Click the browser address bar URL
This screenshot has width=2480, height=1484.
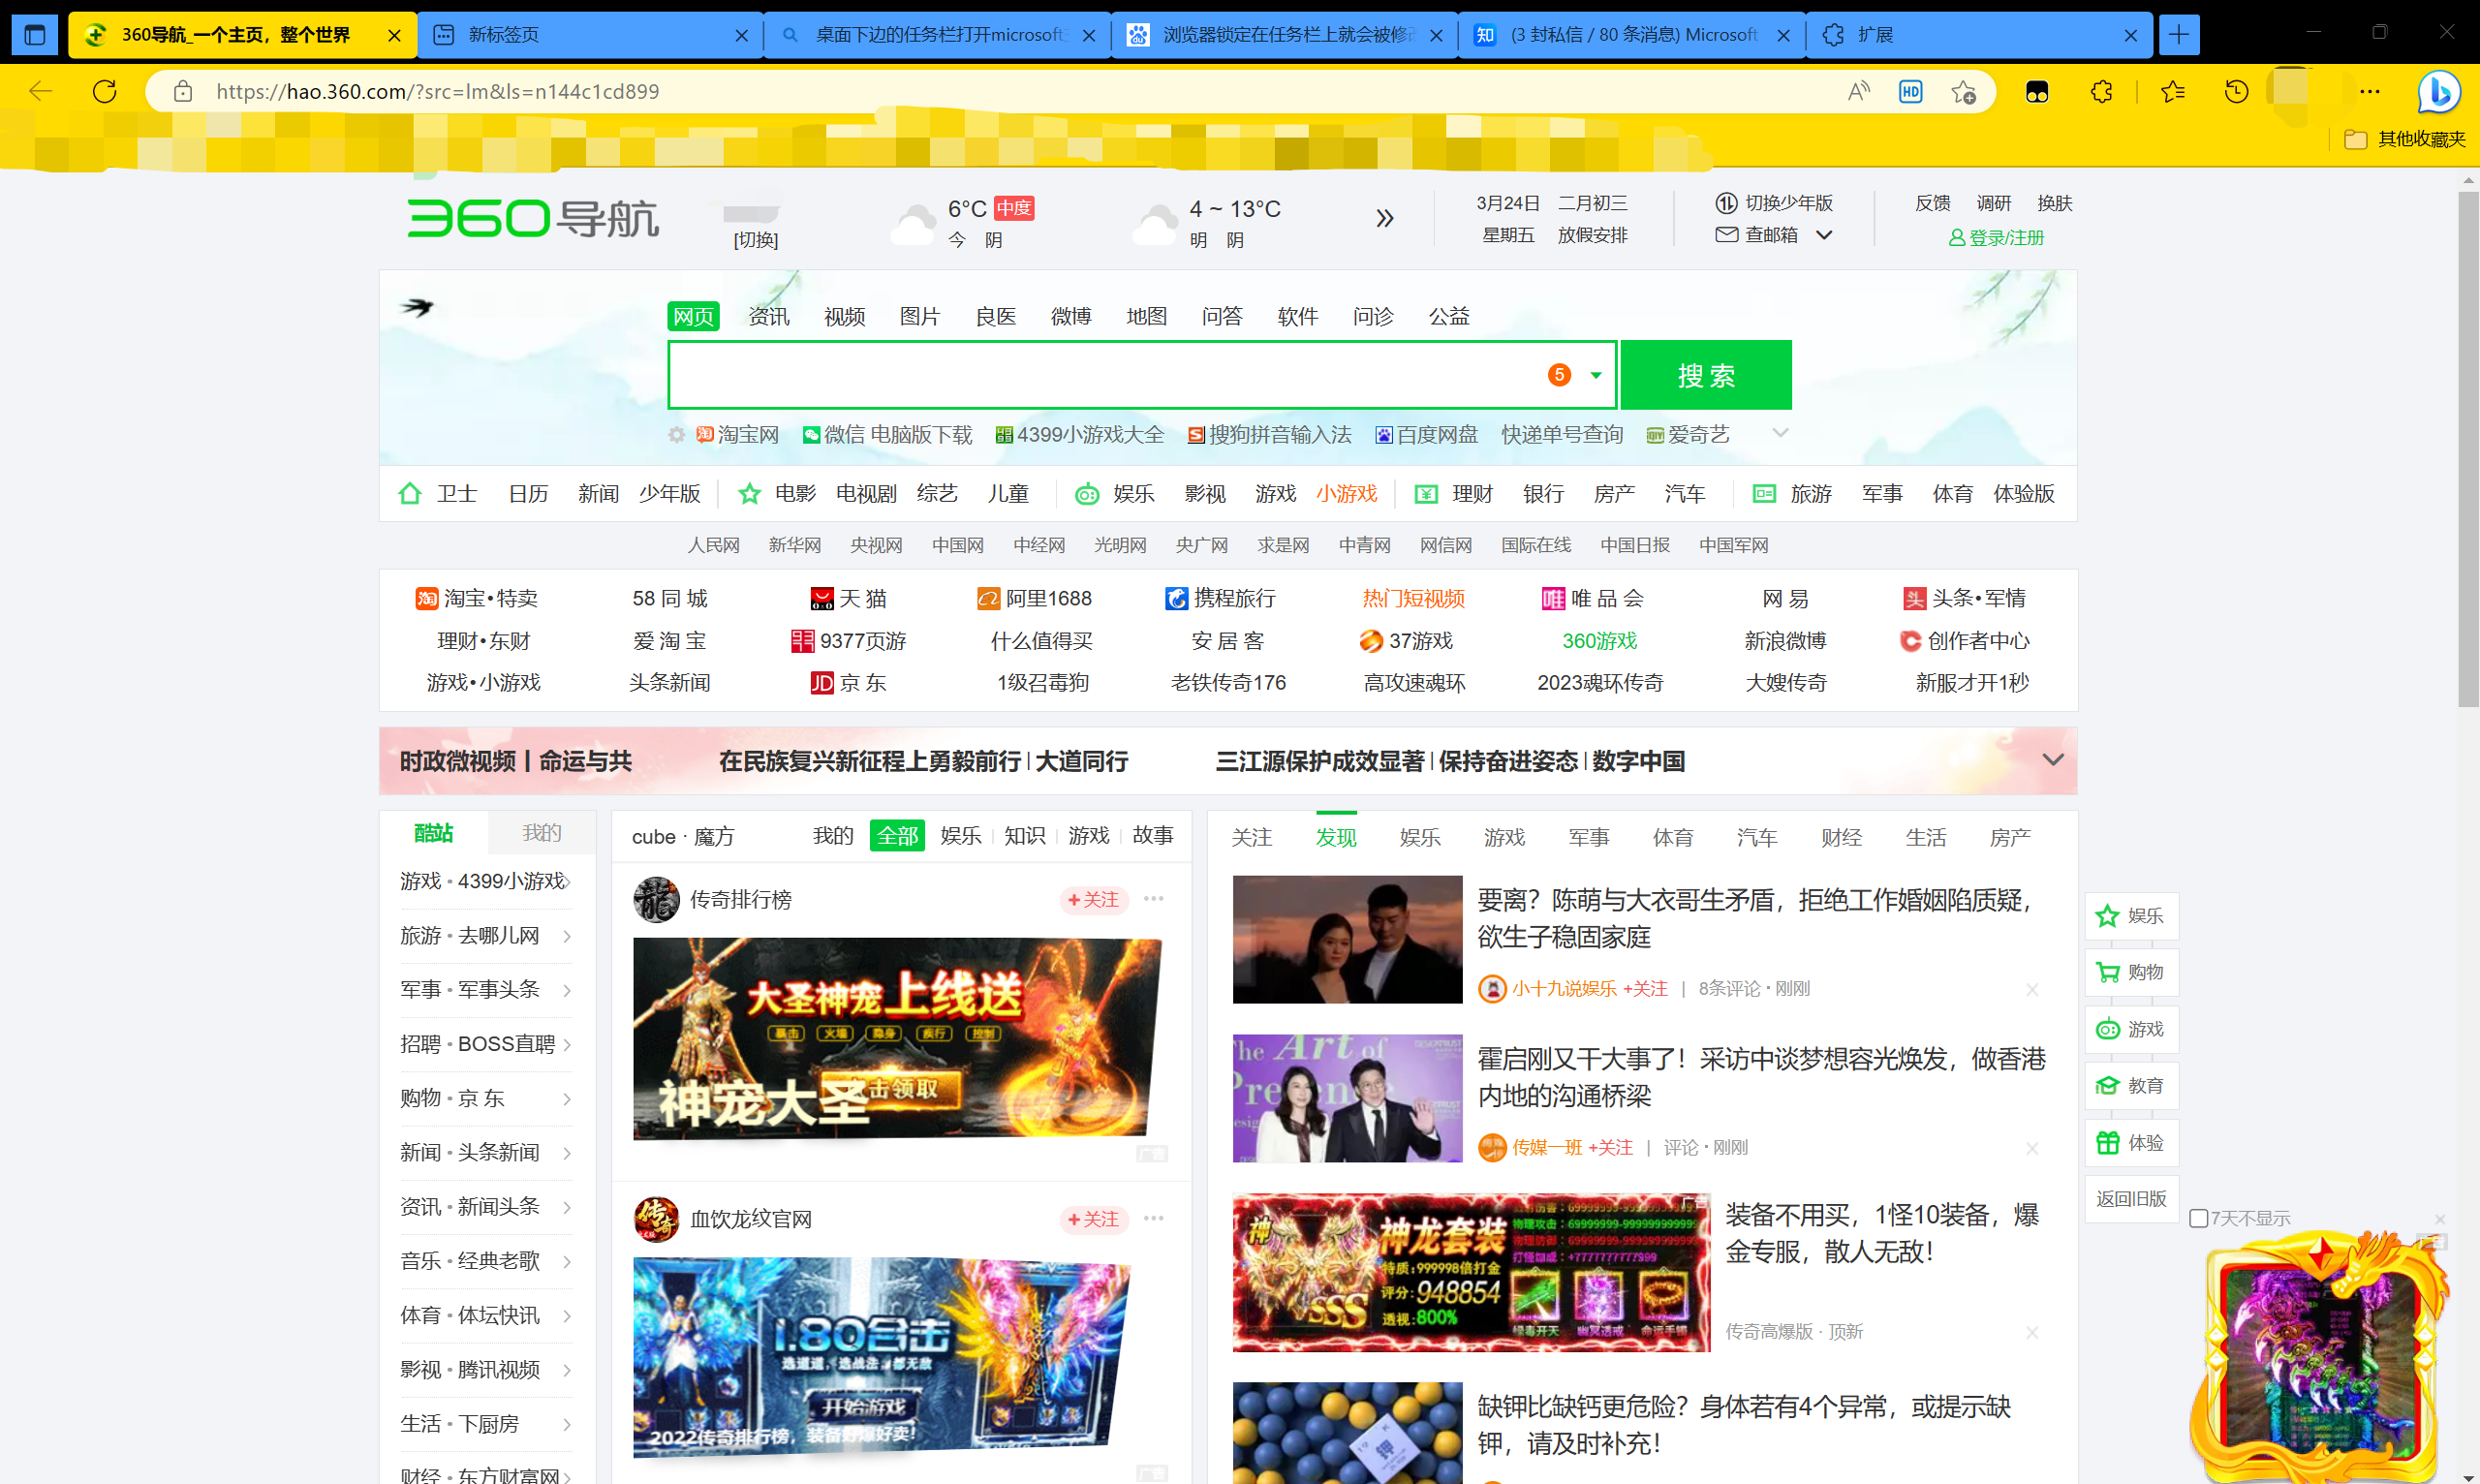point(437,92)
